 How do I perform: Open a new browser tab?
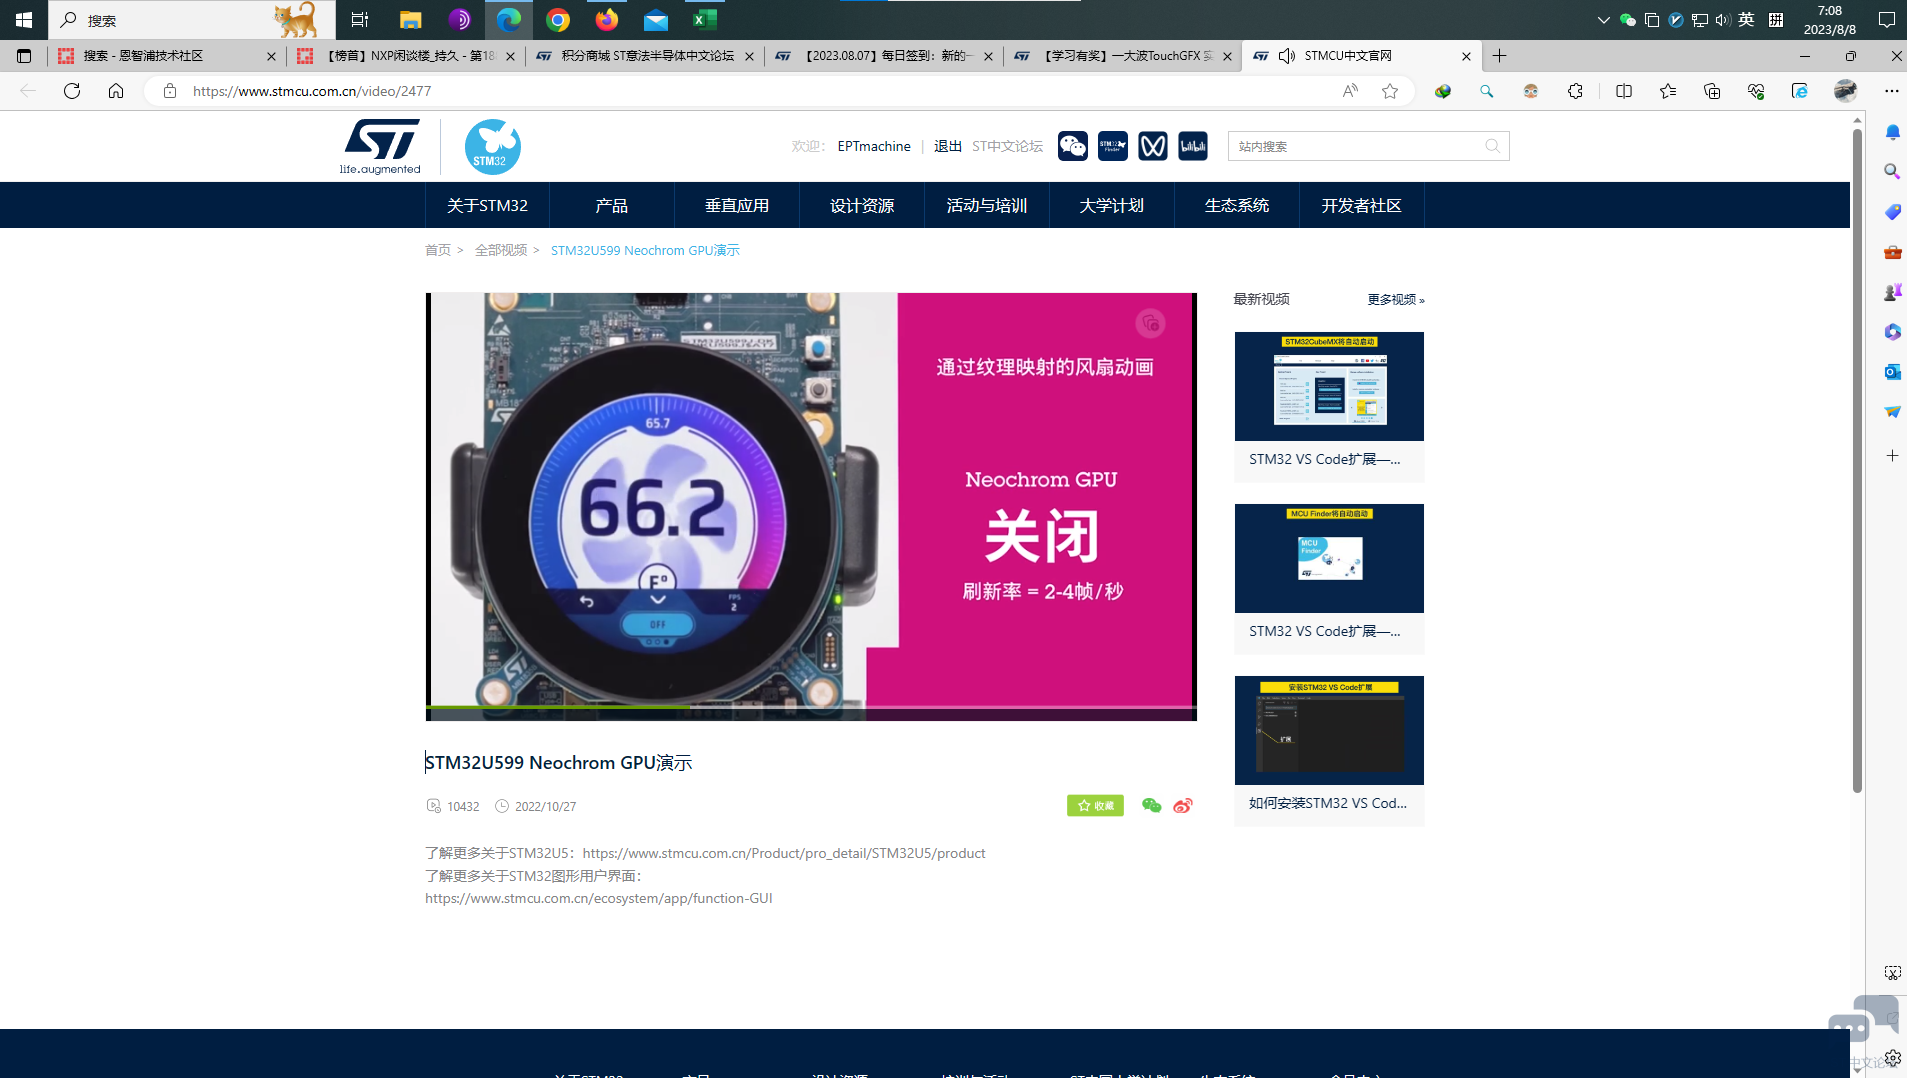coord(1499,56)
